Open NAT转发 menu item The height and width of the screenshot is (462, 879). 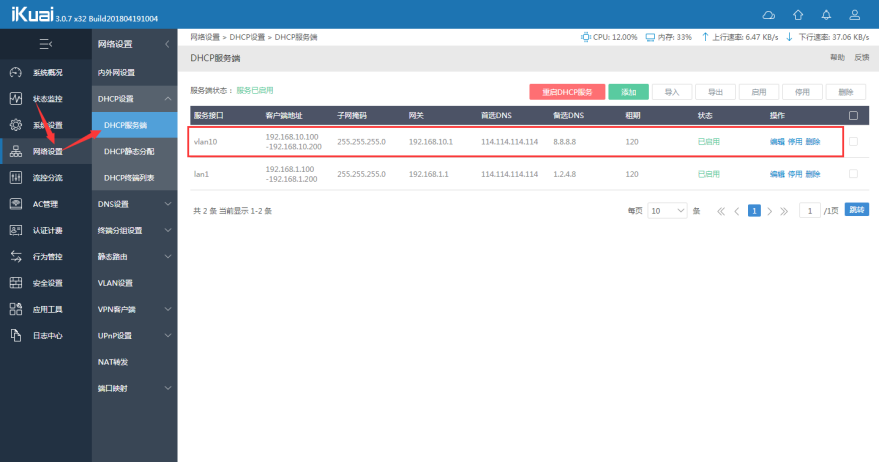tap(135, 362)
